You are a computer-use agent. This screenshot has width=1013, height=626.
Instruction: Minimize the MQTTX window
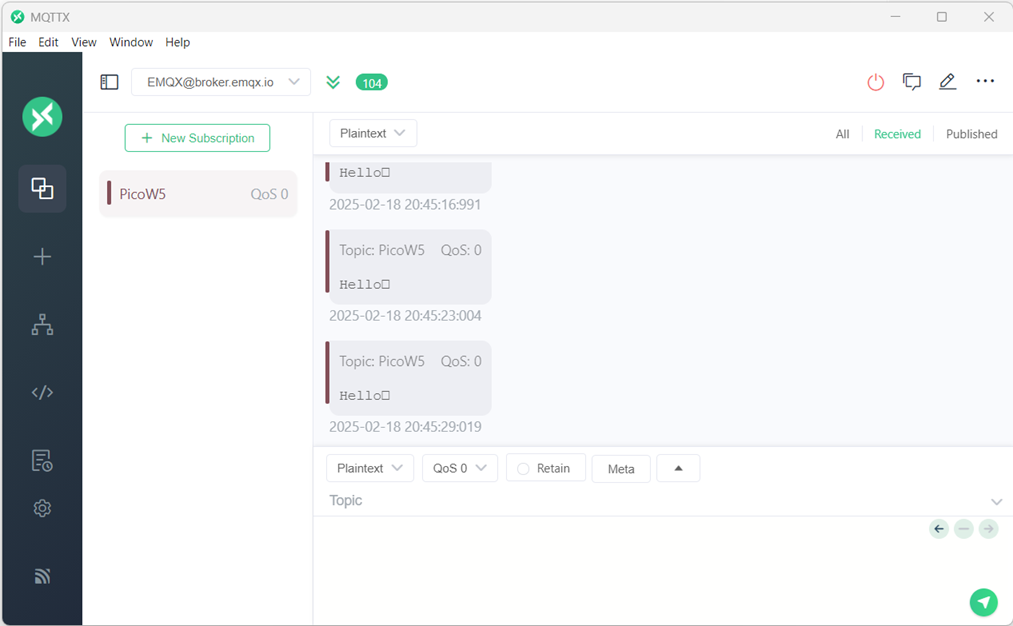click(895, 17)
